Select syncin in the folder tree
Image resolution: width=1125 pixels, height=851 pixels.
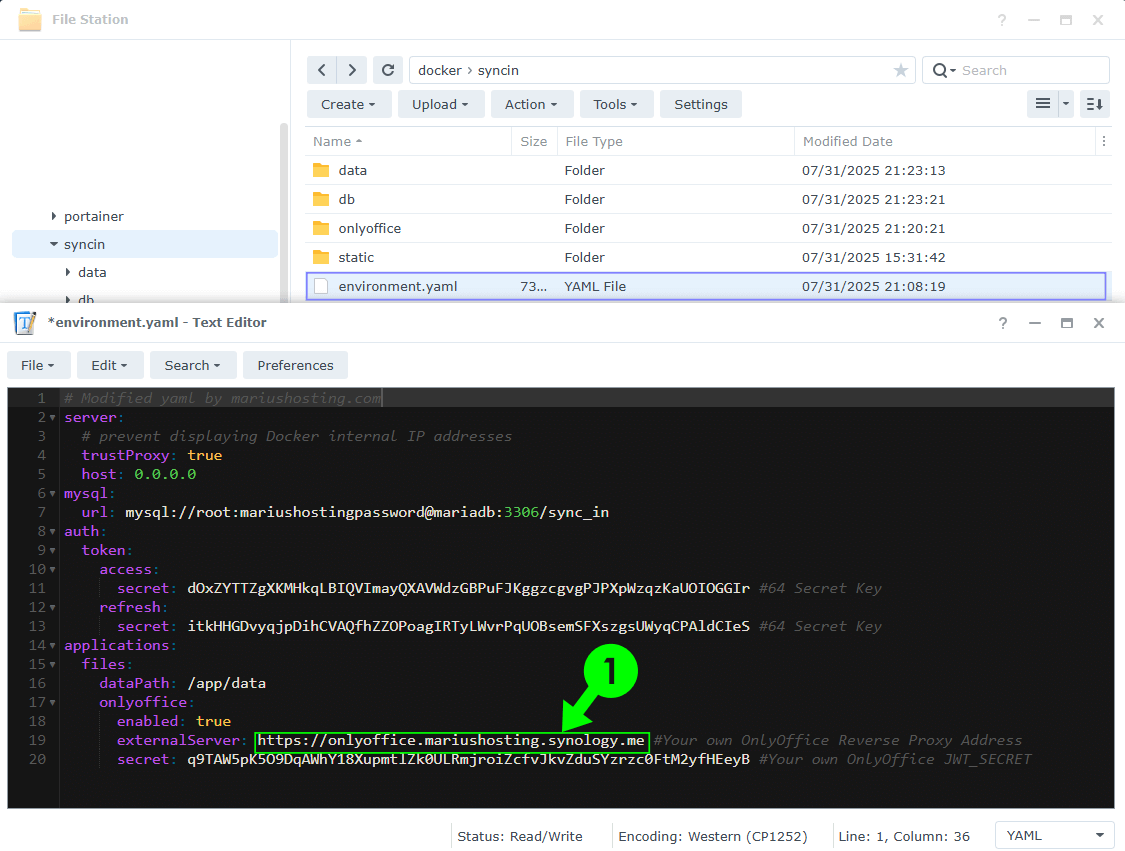coord(84,244)
